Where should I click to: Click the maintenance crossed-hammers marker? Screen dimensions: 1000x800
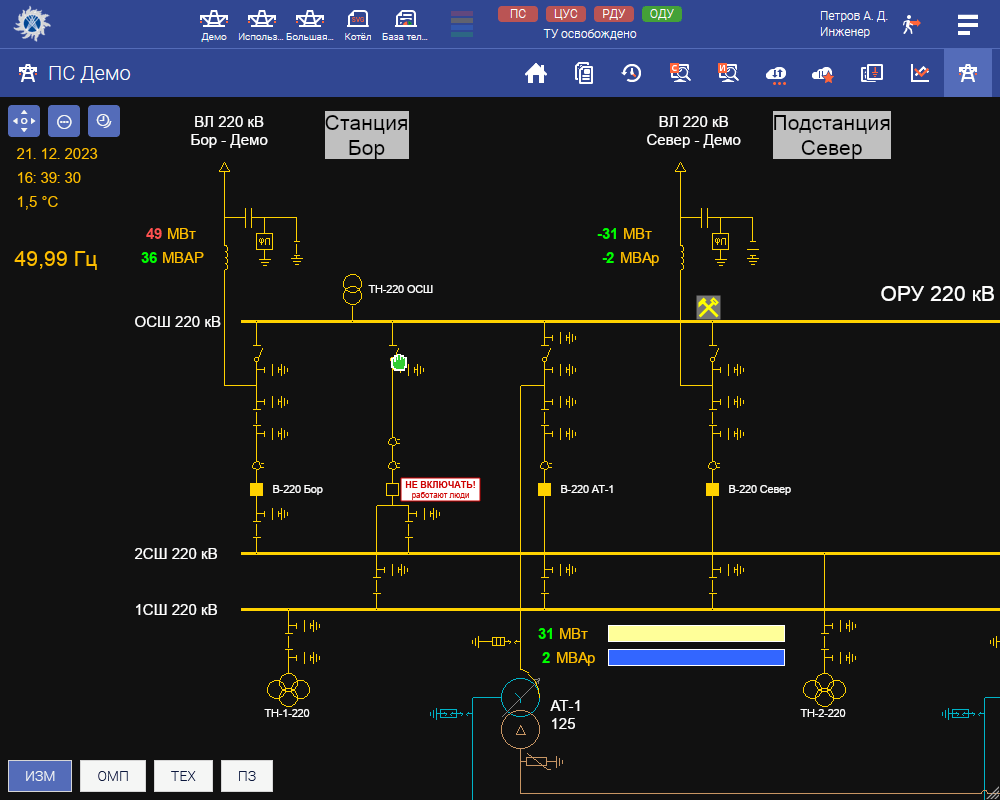(x=709, y=308)
